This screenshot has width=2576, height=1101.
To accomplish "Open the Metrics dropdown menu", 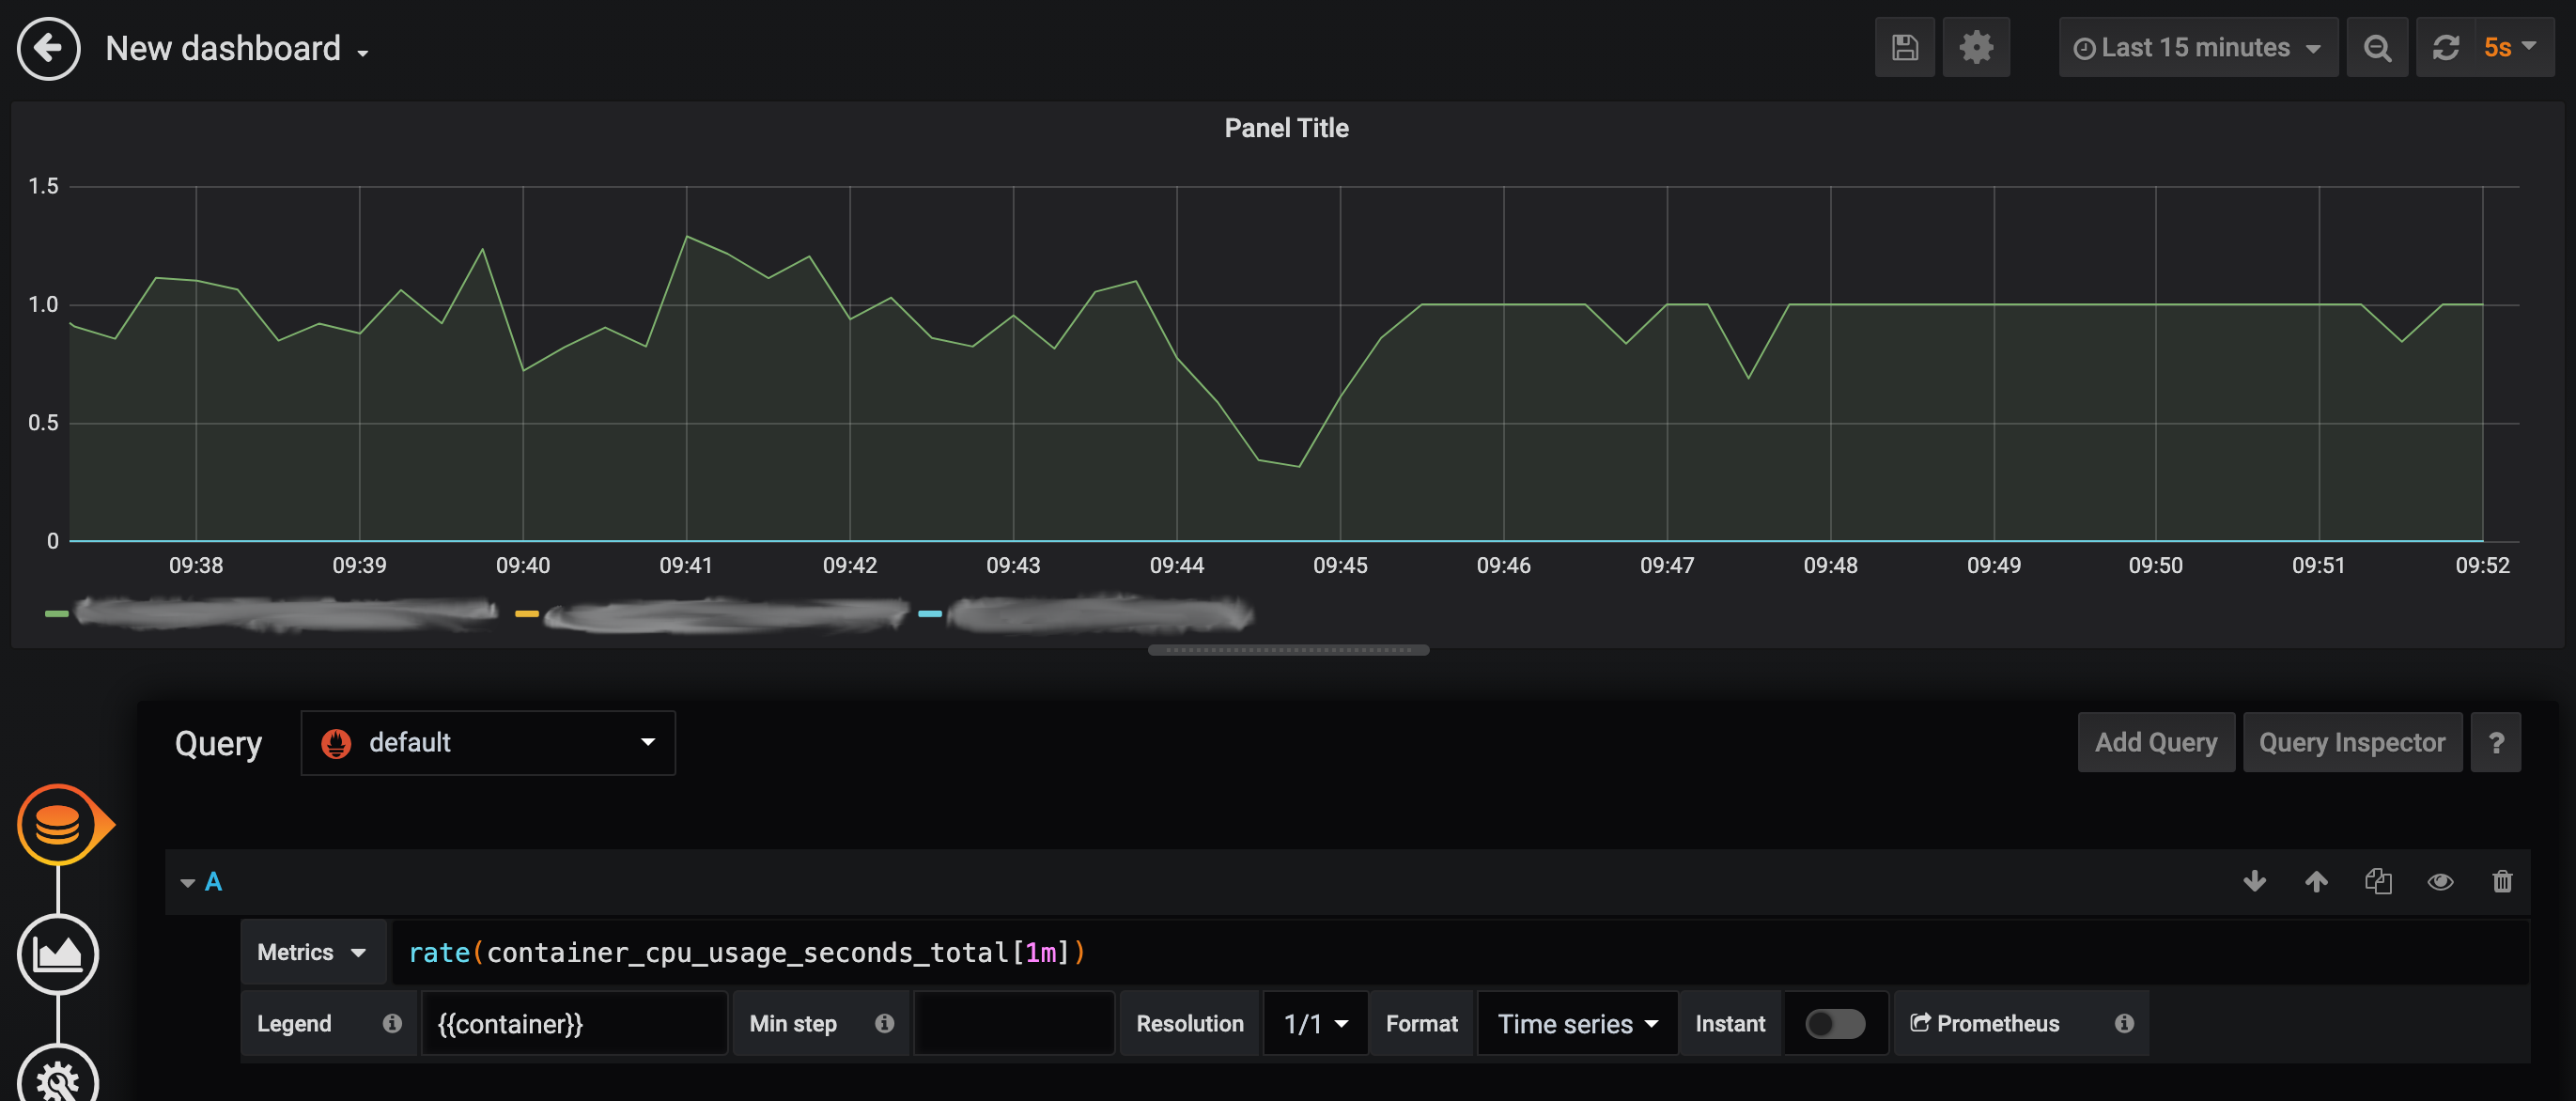I will click(312, 952).
